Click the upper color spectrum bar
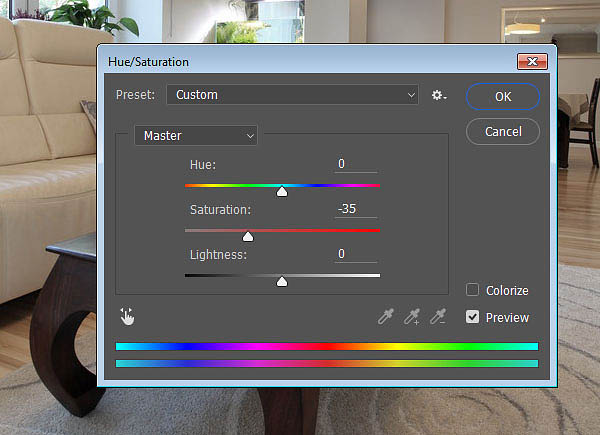600x435 pixels. tap(327, 347)
